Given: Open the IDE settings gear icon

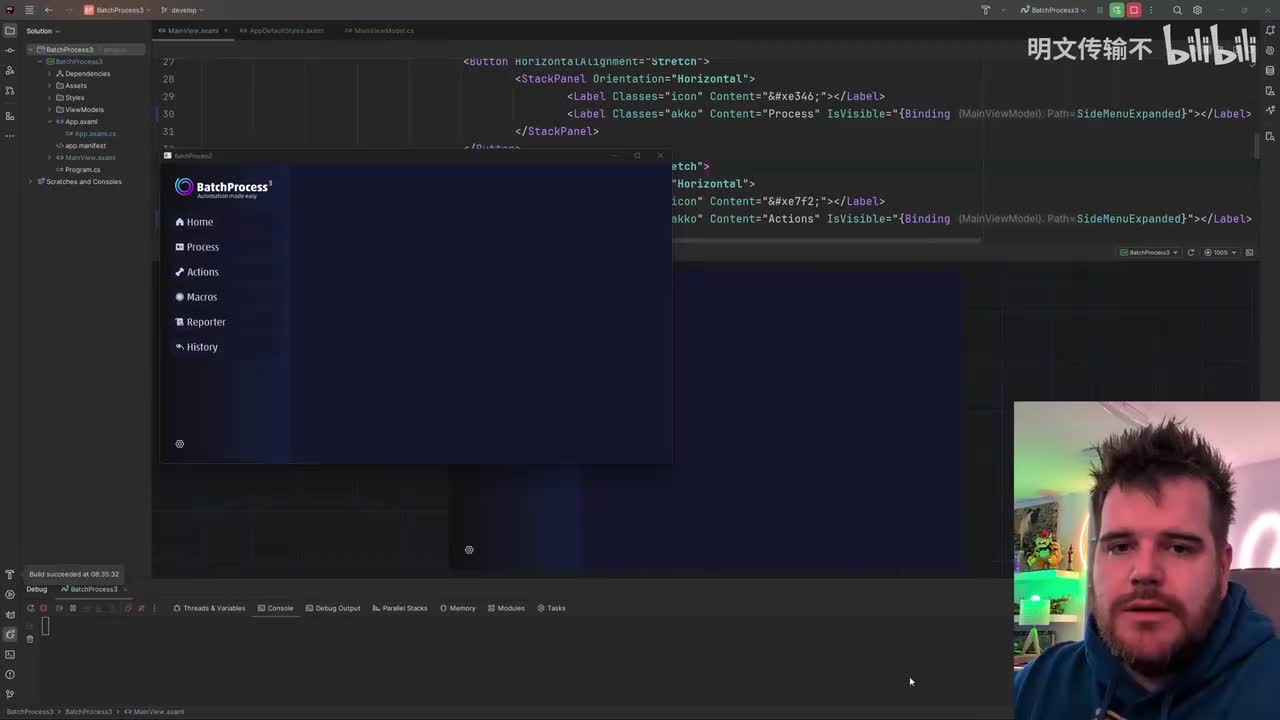Looking at the screenshot, I should (x=1197, y=10).
